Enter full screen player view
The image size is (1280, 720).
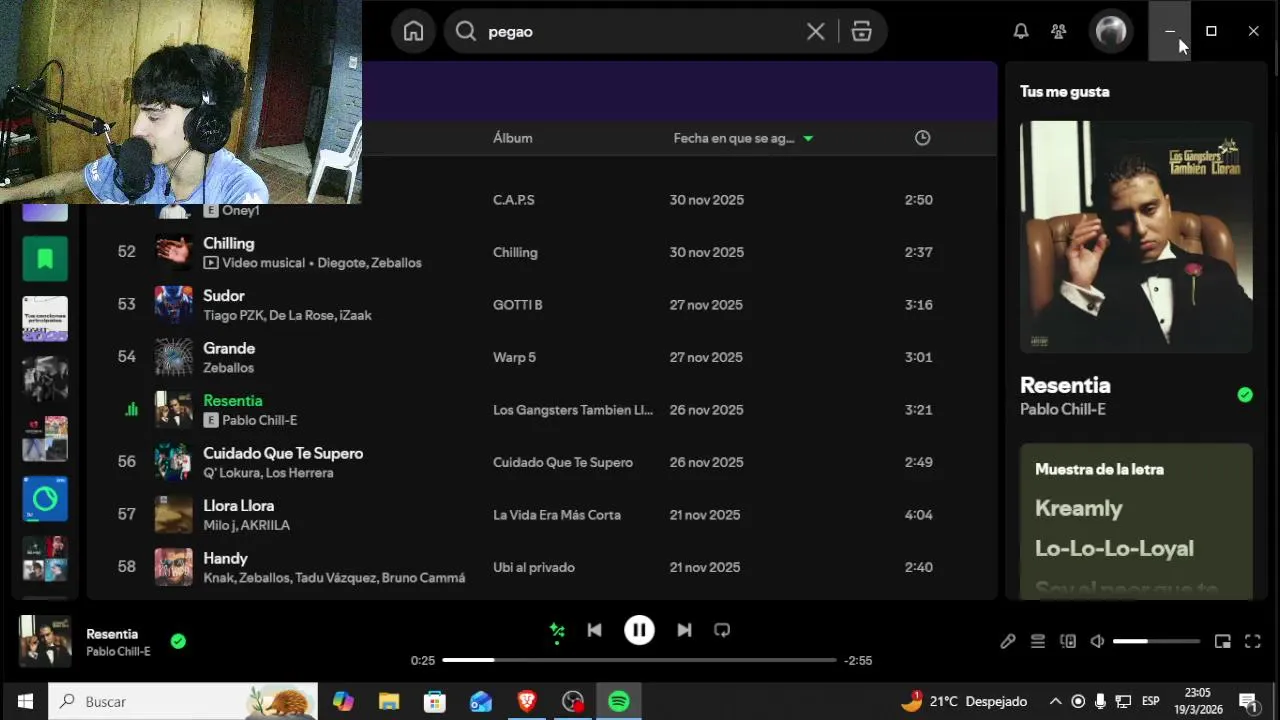1252,641
